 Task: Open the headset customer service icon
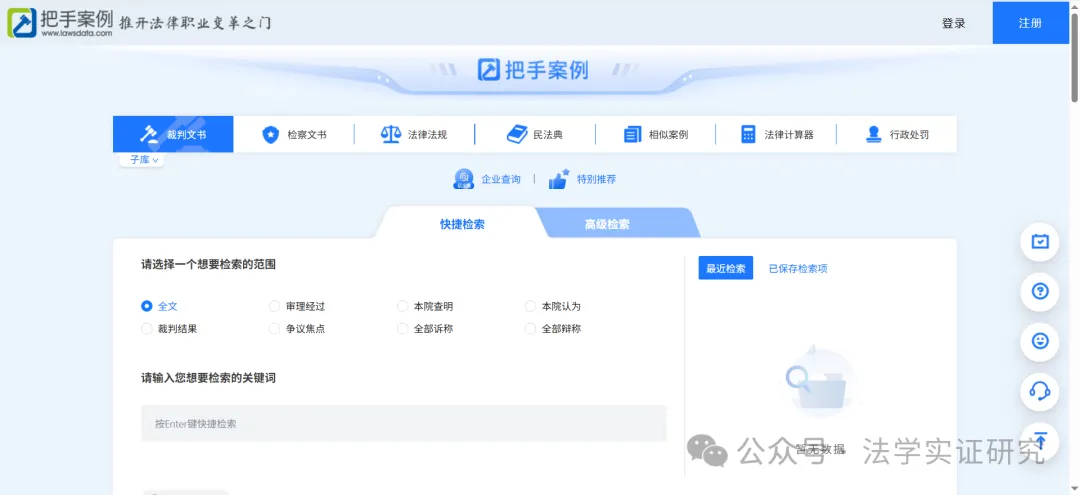1039,391
